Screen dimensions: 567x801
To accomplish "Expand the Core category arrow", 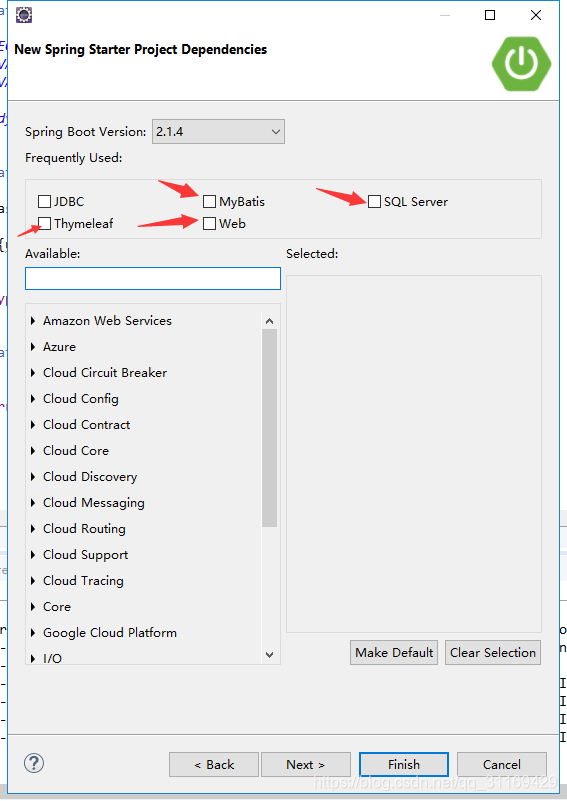I will (x=33, y=607).
